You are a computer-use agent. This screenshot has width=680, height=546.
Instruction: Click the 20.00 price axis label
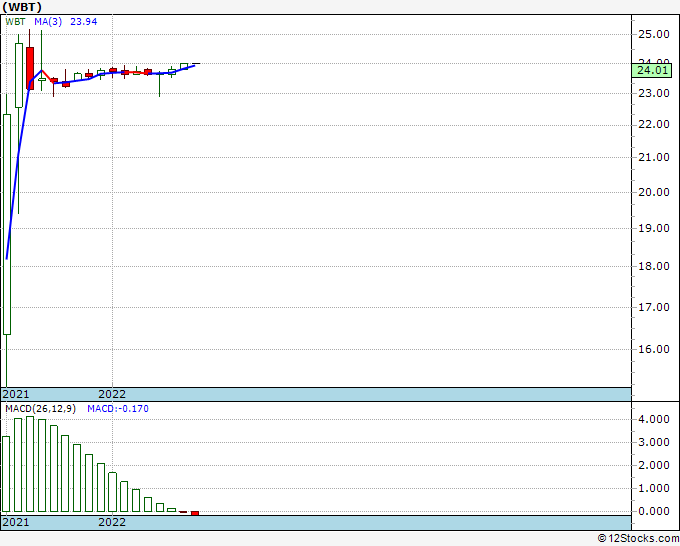point(654,192)
